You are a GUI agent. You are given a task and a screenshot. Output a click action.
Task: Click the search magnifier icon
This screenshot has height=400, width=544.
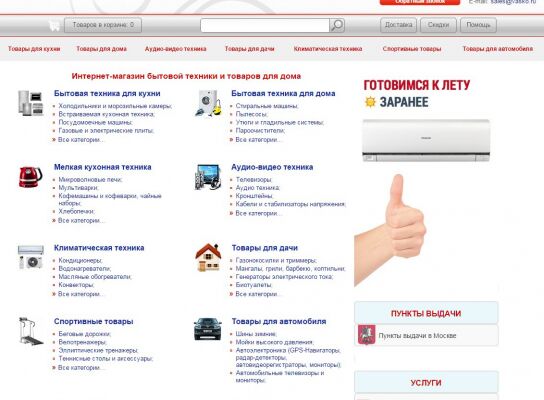(337, 25)
